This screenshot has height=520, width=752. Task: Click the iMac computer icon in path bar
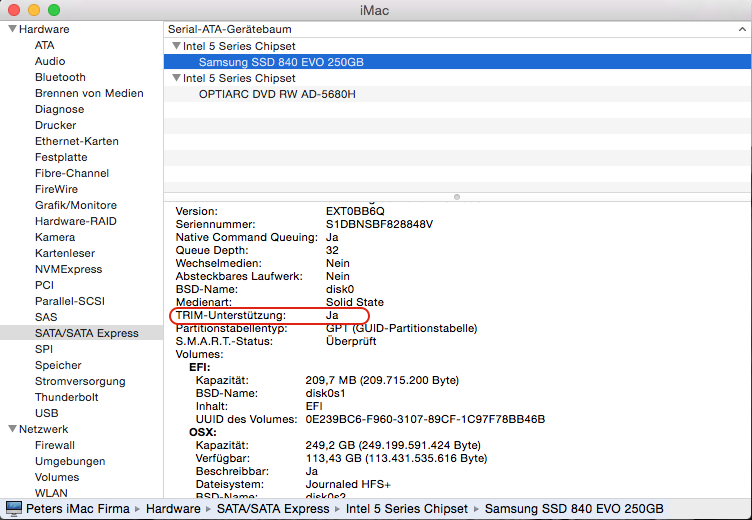tap(13, 508)
